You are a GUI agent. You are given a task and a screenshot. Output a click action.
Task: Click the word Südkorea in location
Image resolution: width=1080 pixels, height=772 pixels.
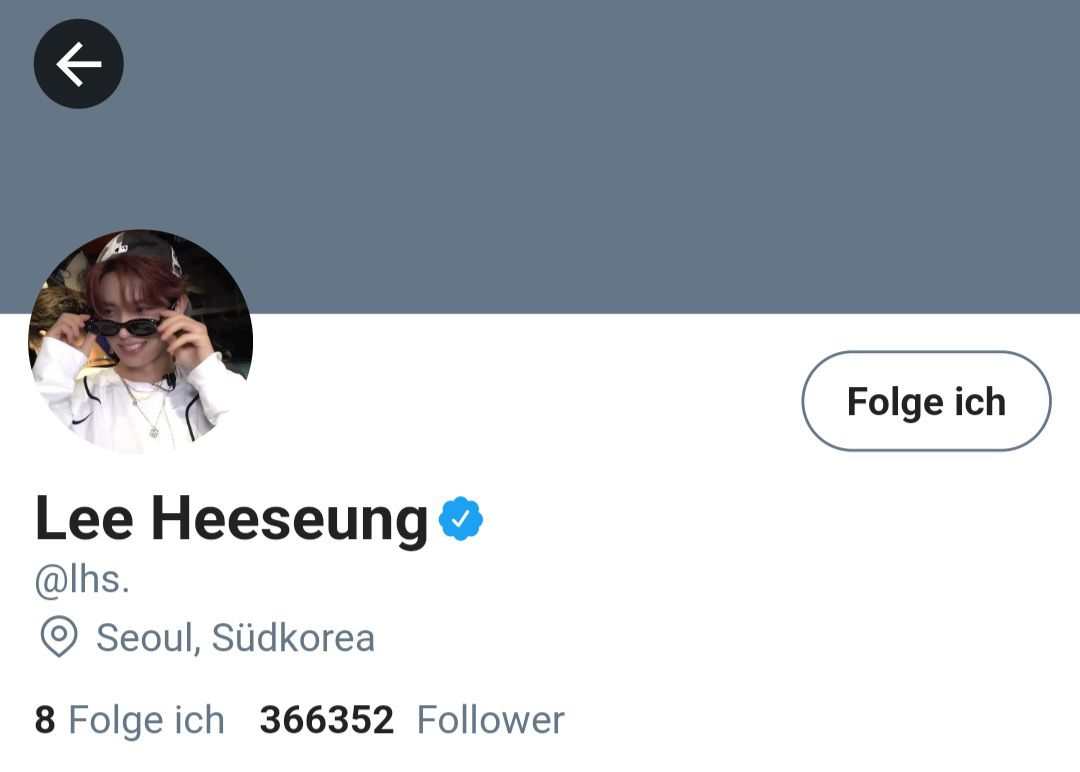293,637
